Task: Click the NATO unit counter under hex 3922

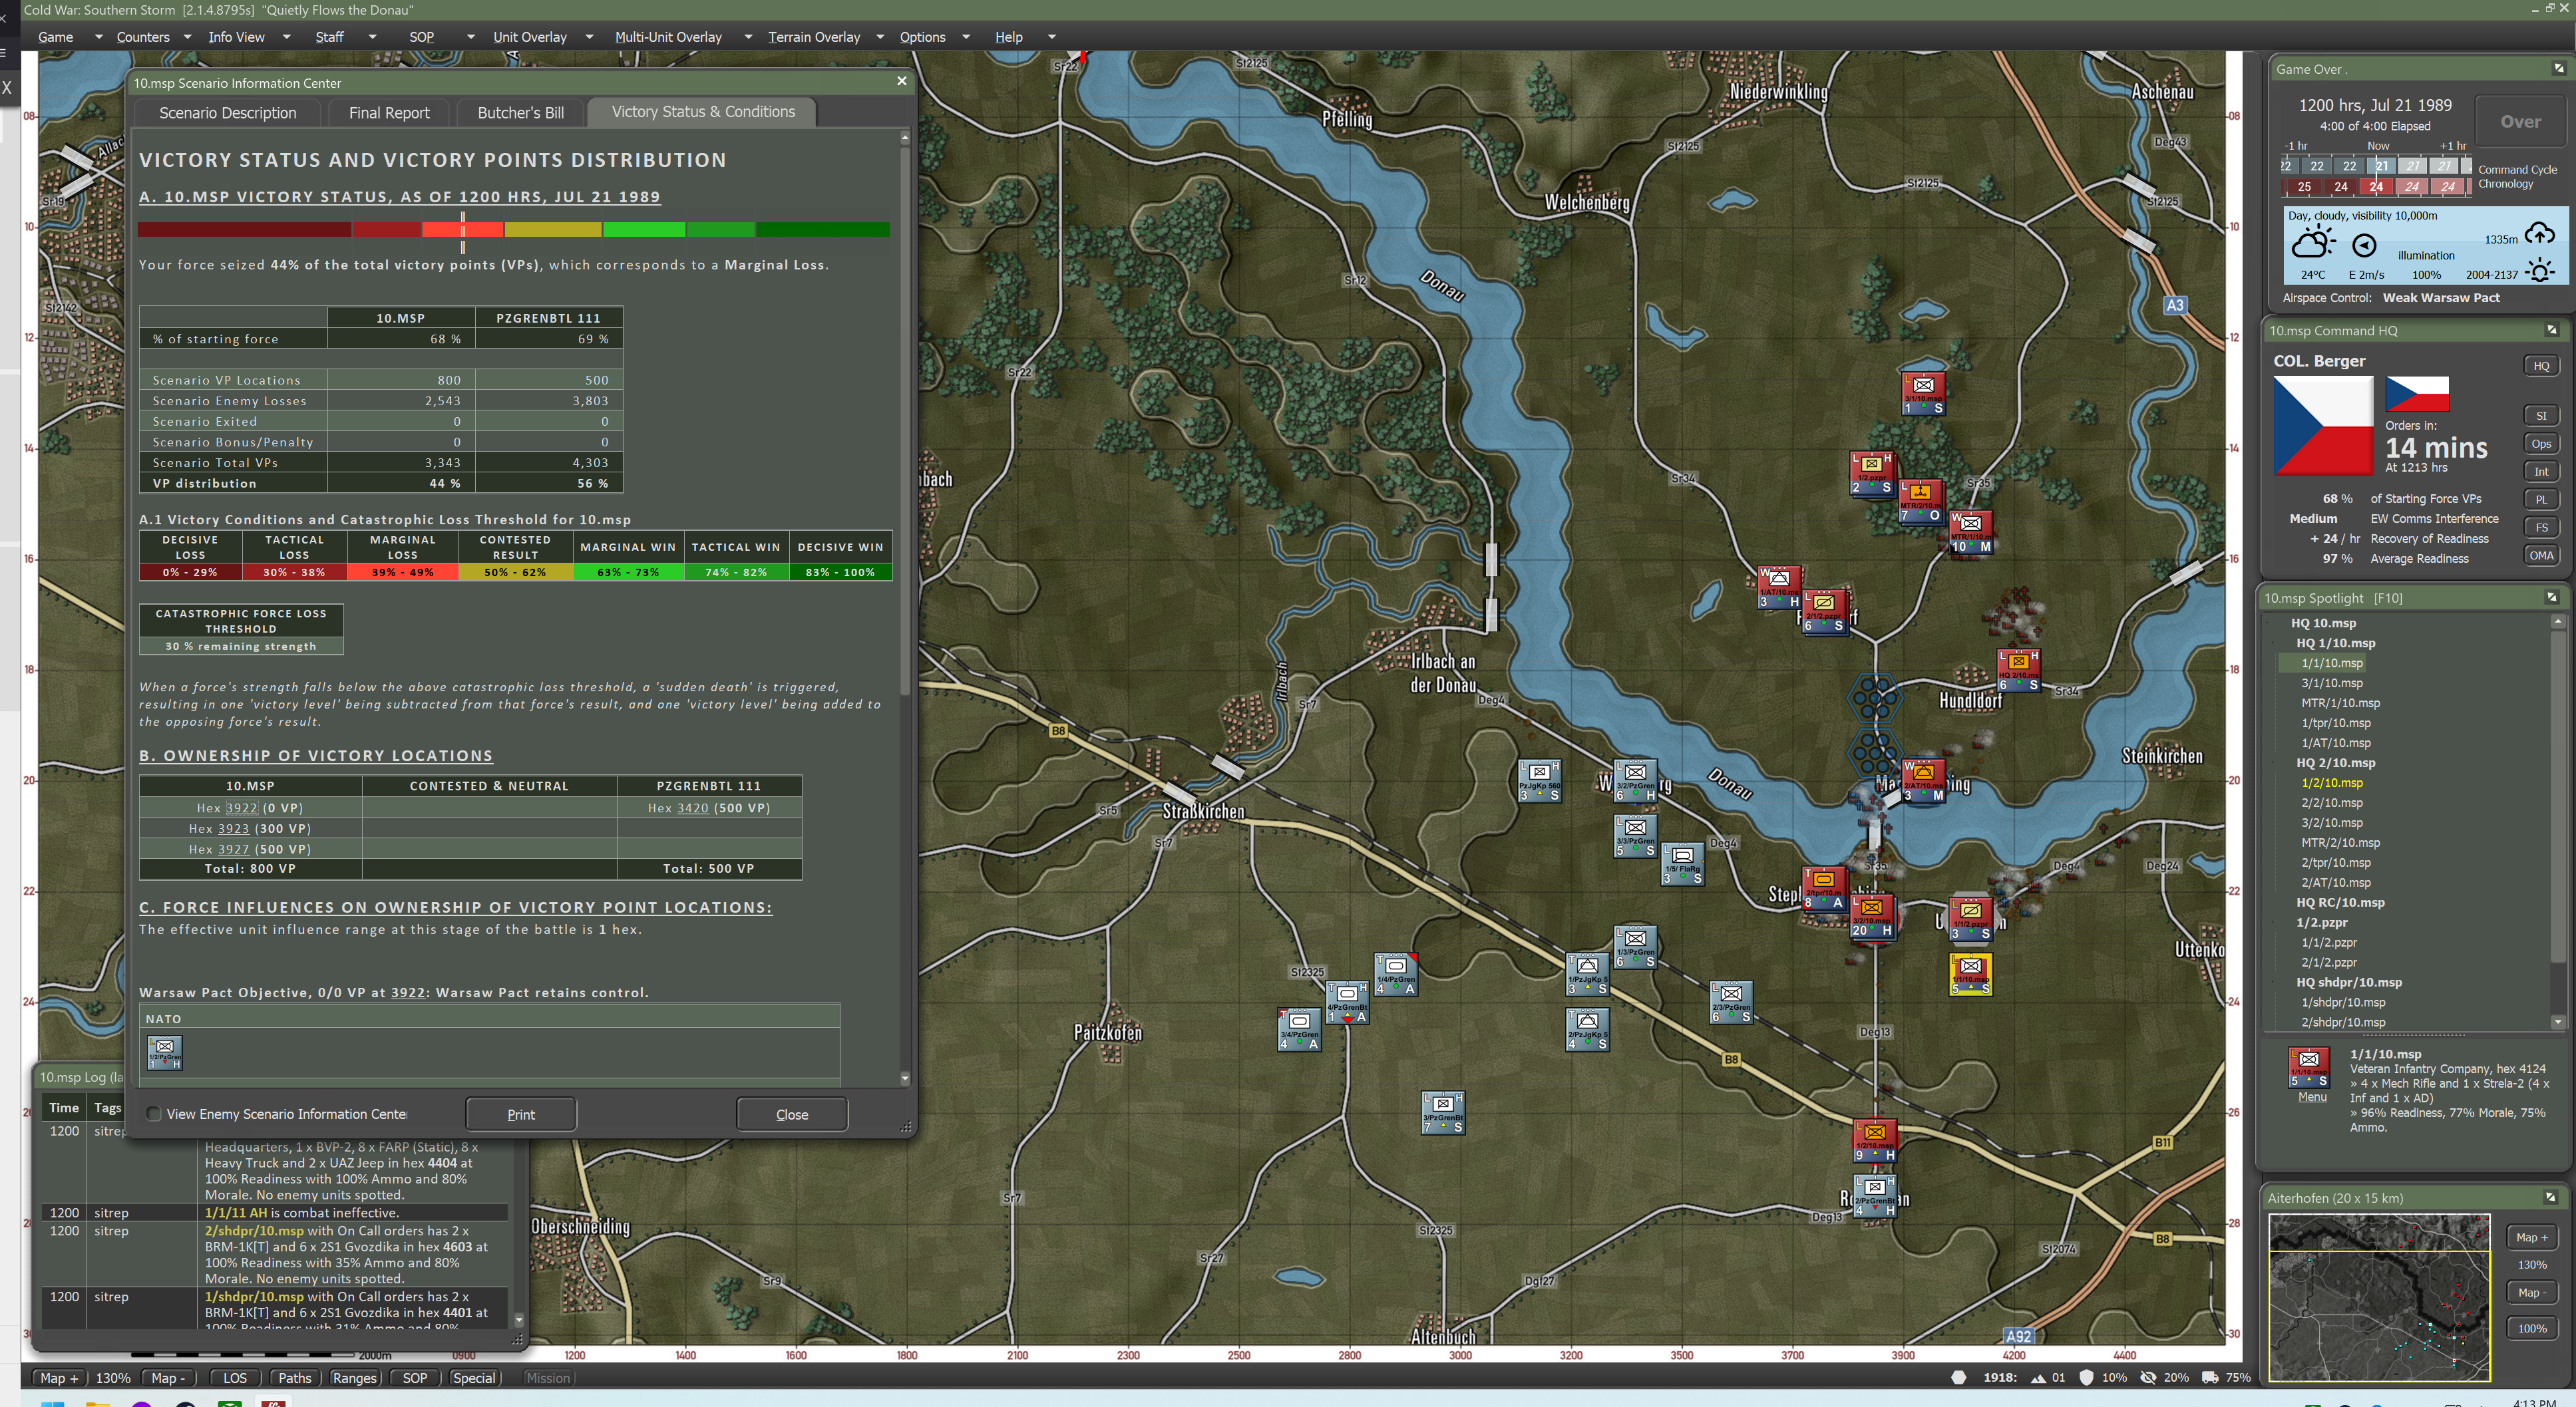Action: click(165, 1052)
